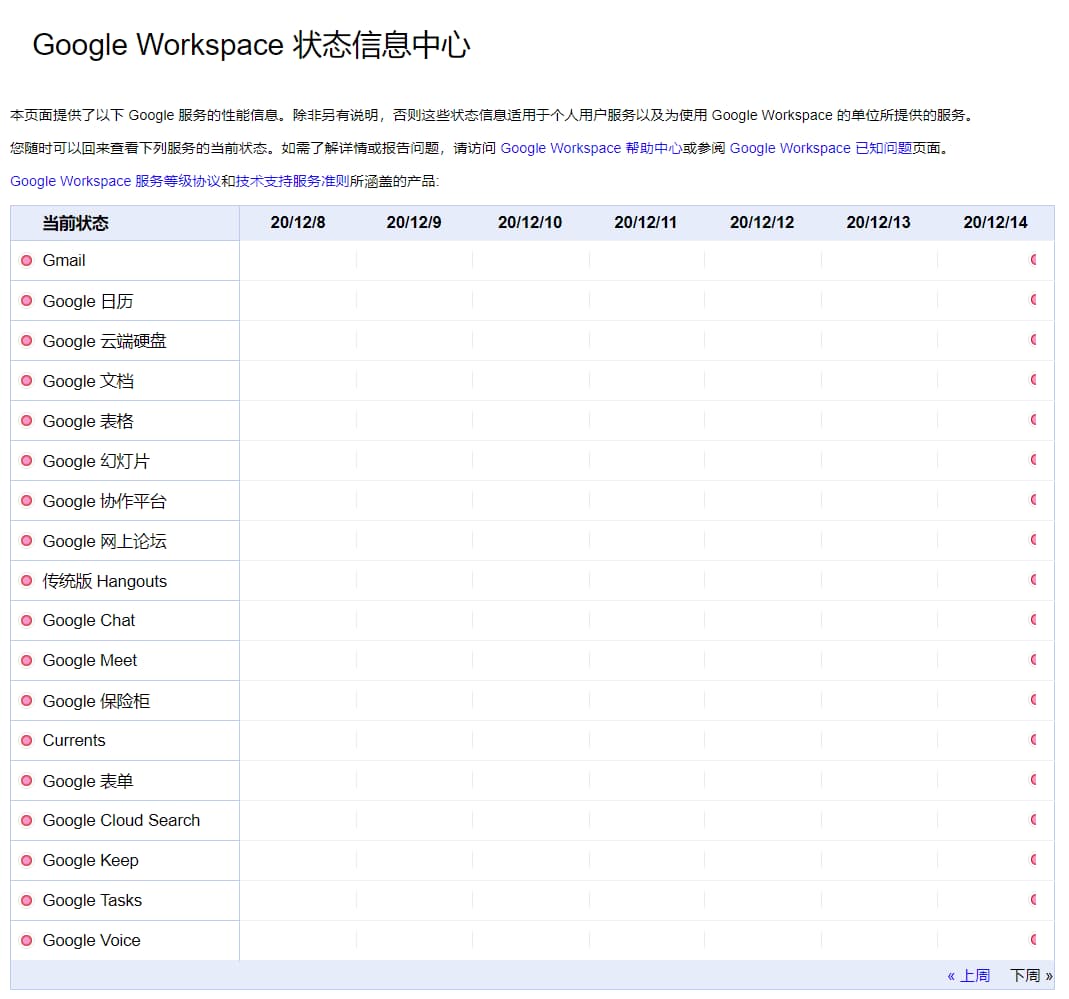Select the 传统版 Hangouts service name

coord(104,581)
